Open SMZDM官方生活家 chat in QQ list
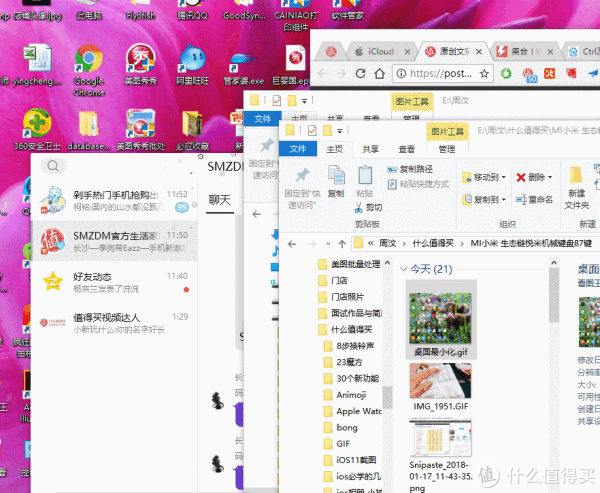This screenshot has height=493, width=600. [114, 241]
